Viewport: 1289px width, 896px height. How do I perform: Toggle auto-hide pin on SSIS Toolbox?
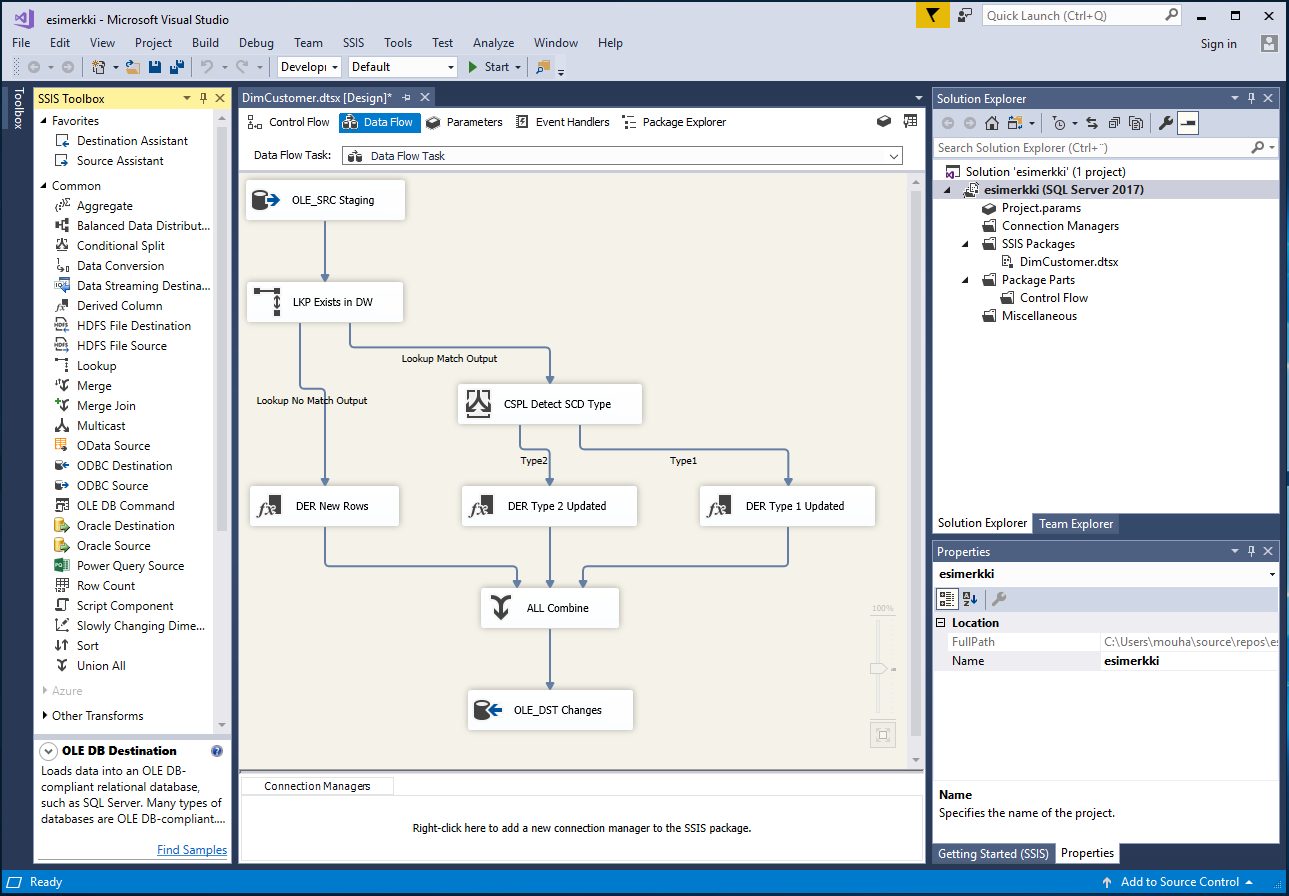click(x=204, y=98)
